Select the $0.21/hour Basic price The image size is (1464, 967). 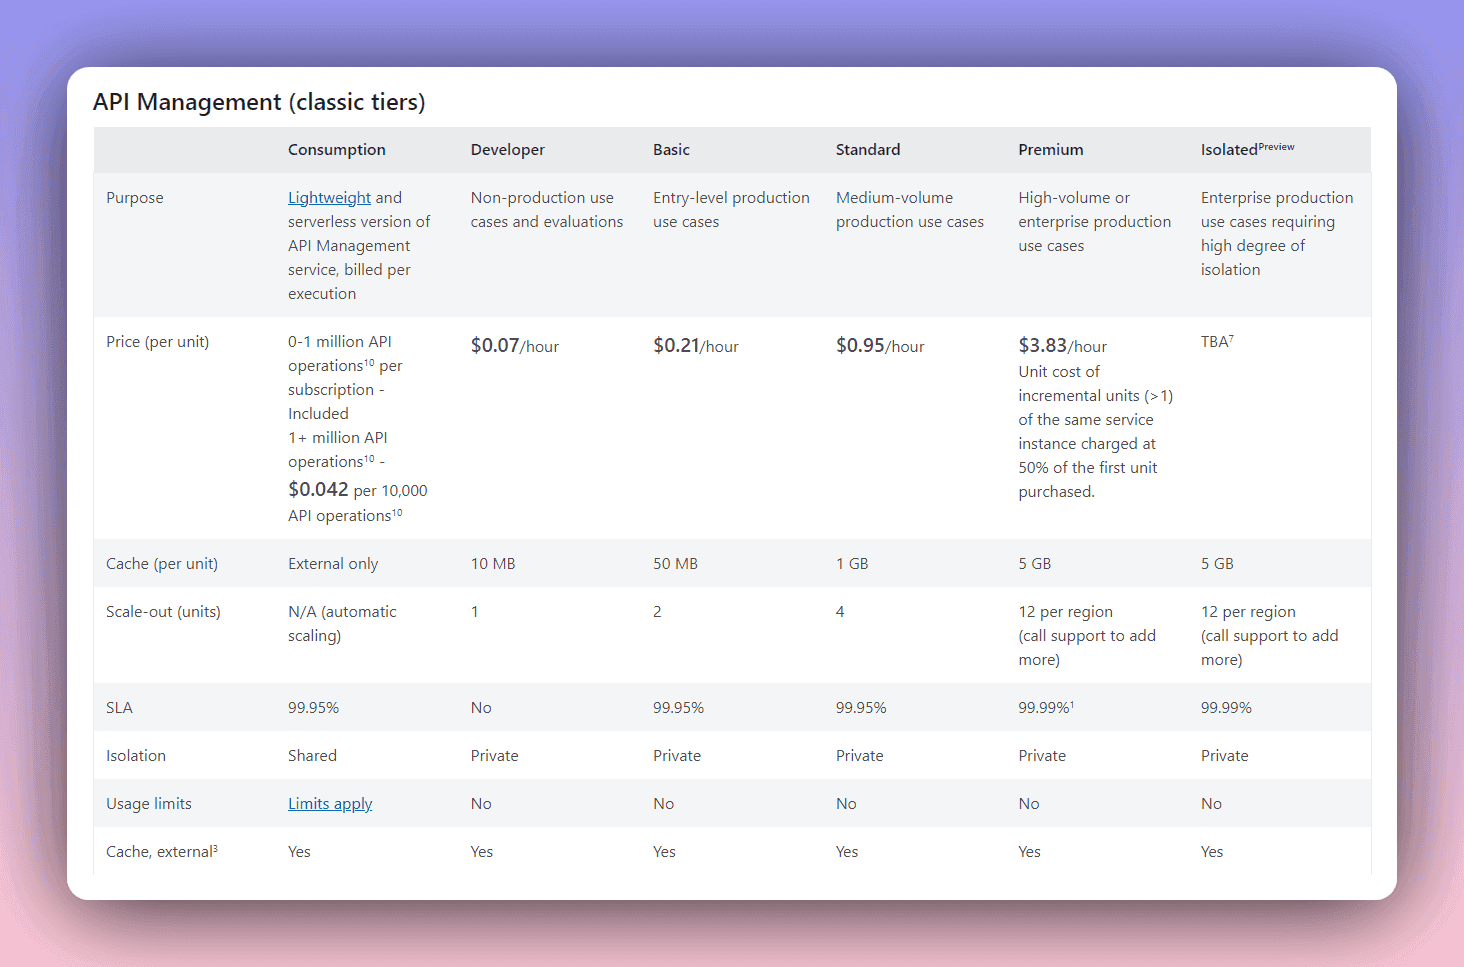click(x=695, y=346)
